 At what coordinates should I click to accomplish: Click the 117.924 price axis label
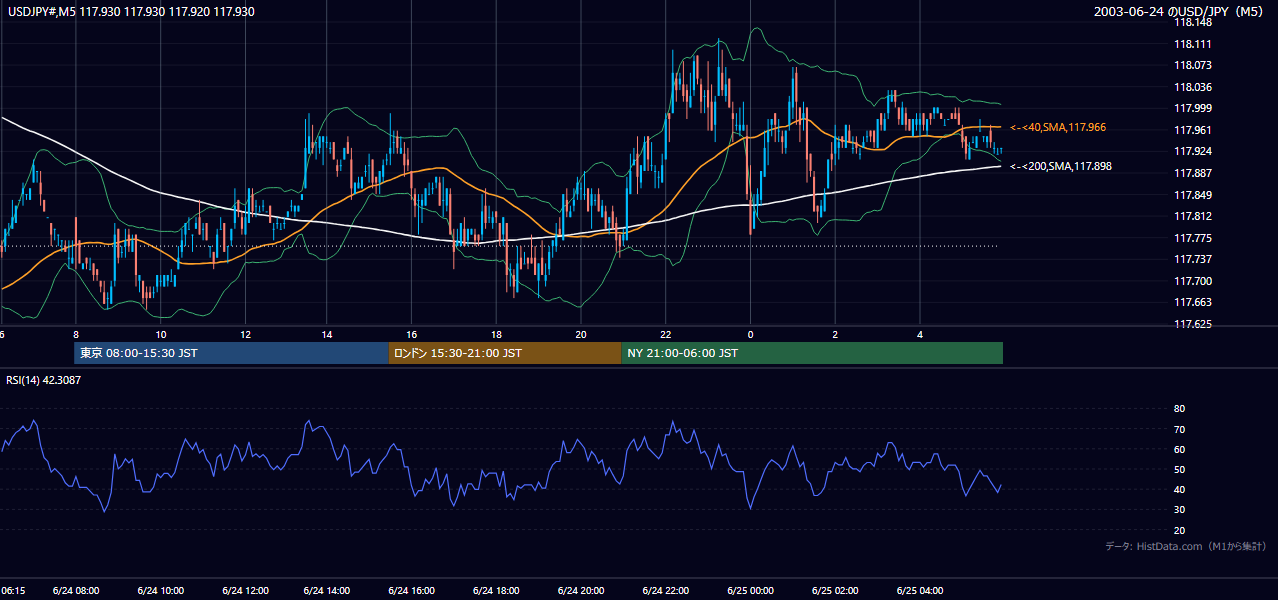tap(1193, 152)
